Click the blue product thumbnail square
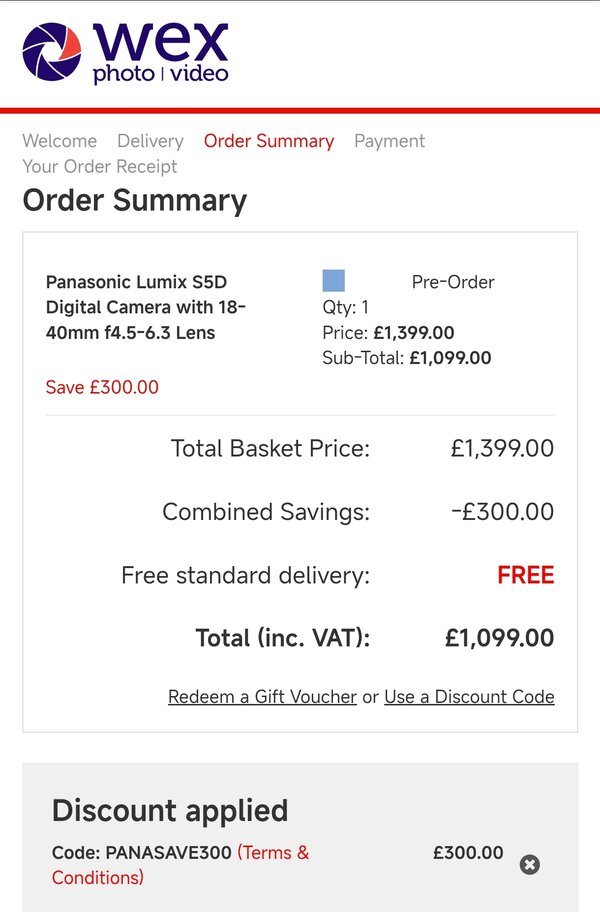Viewport: 600px width, 912px height. click(333, 281)
